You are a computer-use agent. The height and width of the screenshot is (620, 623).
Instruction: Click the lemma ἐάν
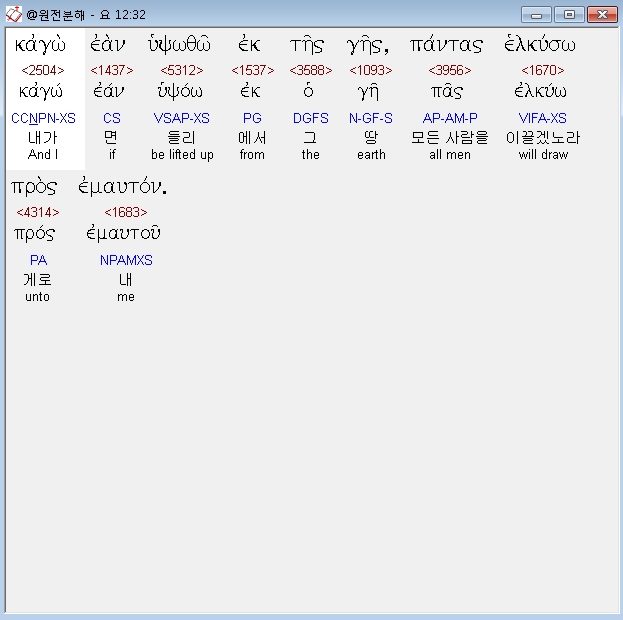108,91
